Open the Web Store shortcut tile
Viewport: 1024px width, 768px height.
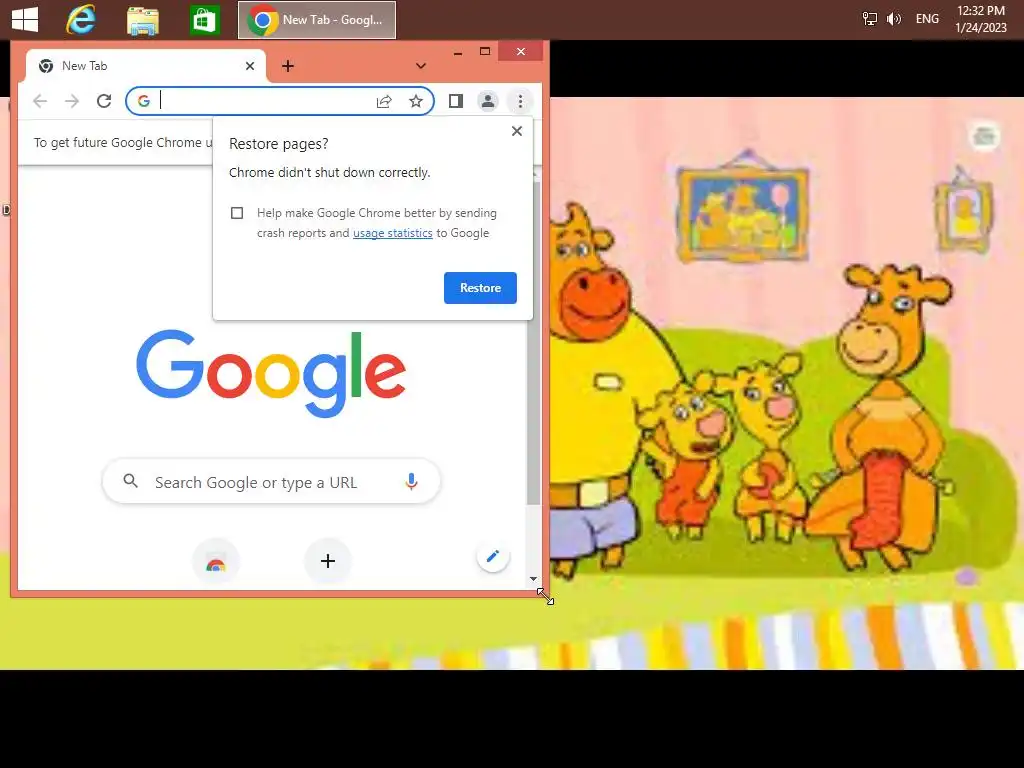[x=216, y=562]
